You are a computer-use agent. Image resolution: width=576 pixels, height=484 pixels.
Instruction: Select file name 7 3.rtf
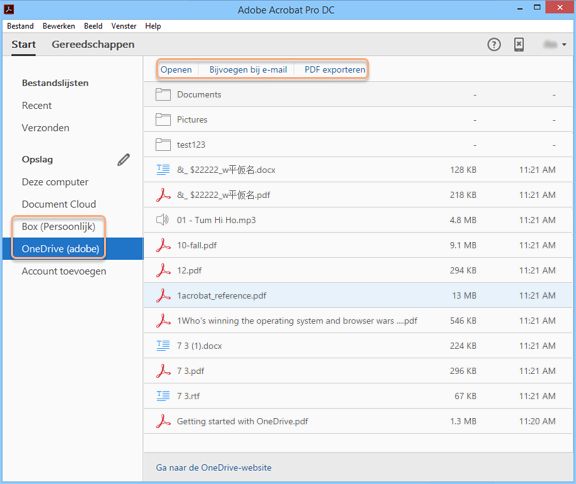point(188,396)
